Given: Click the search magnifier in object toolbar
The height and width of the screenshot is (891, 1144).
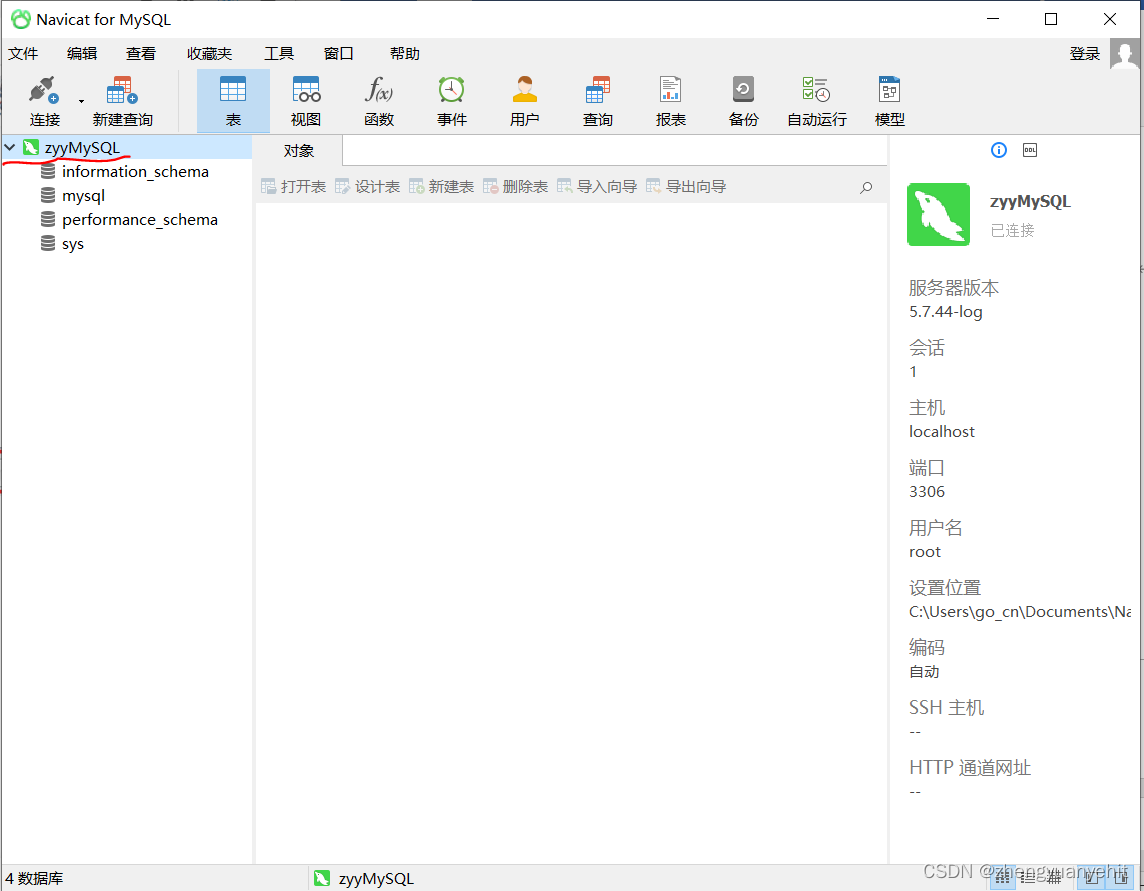Looking at the screenshot, I should coord(866,188).
